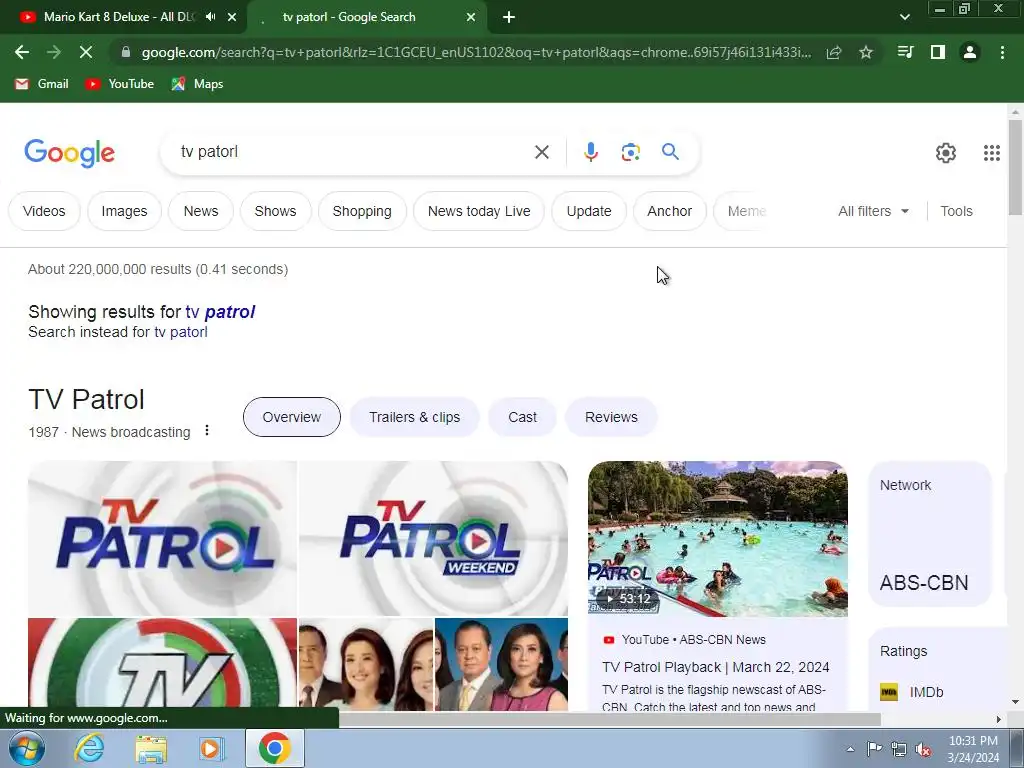The image size is (1024, 768).
Task: Click the magnifier search button
Action: (x=671, y=152)
